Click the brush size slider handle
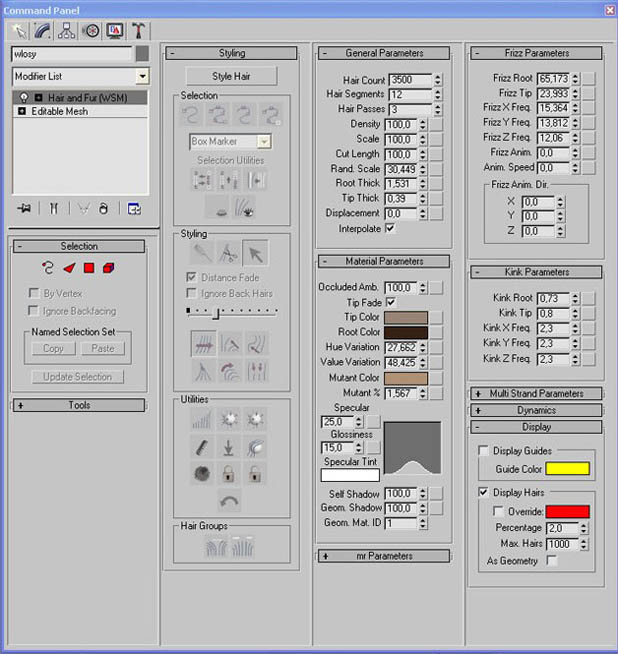 [x=216, y=313]
